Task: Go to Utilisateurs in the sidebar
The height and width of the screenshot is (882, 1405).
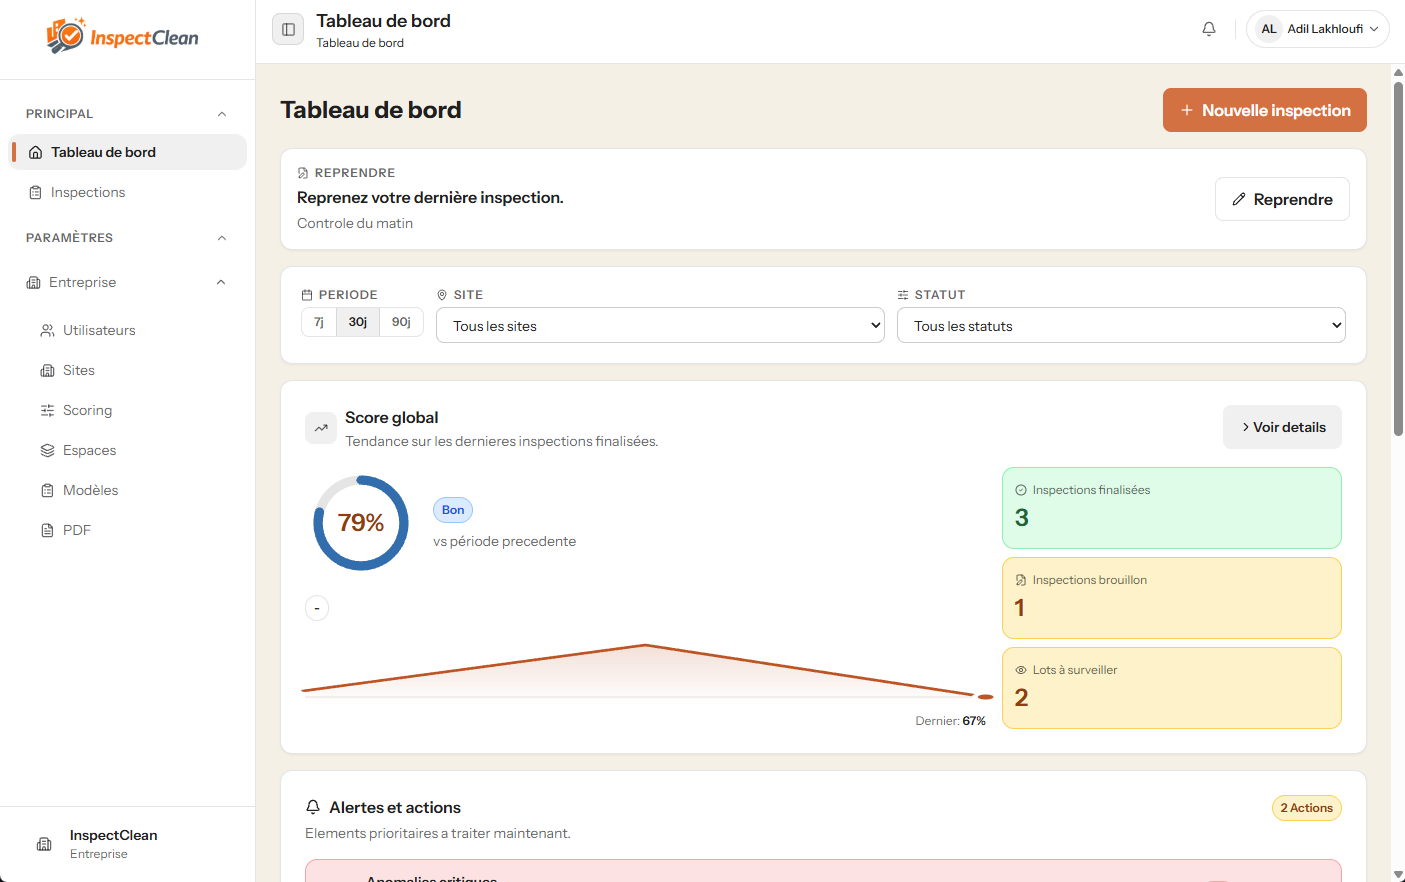Action: point(99,330)
